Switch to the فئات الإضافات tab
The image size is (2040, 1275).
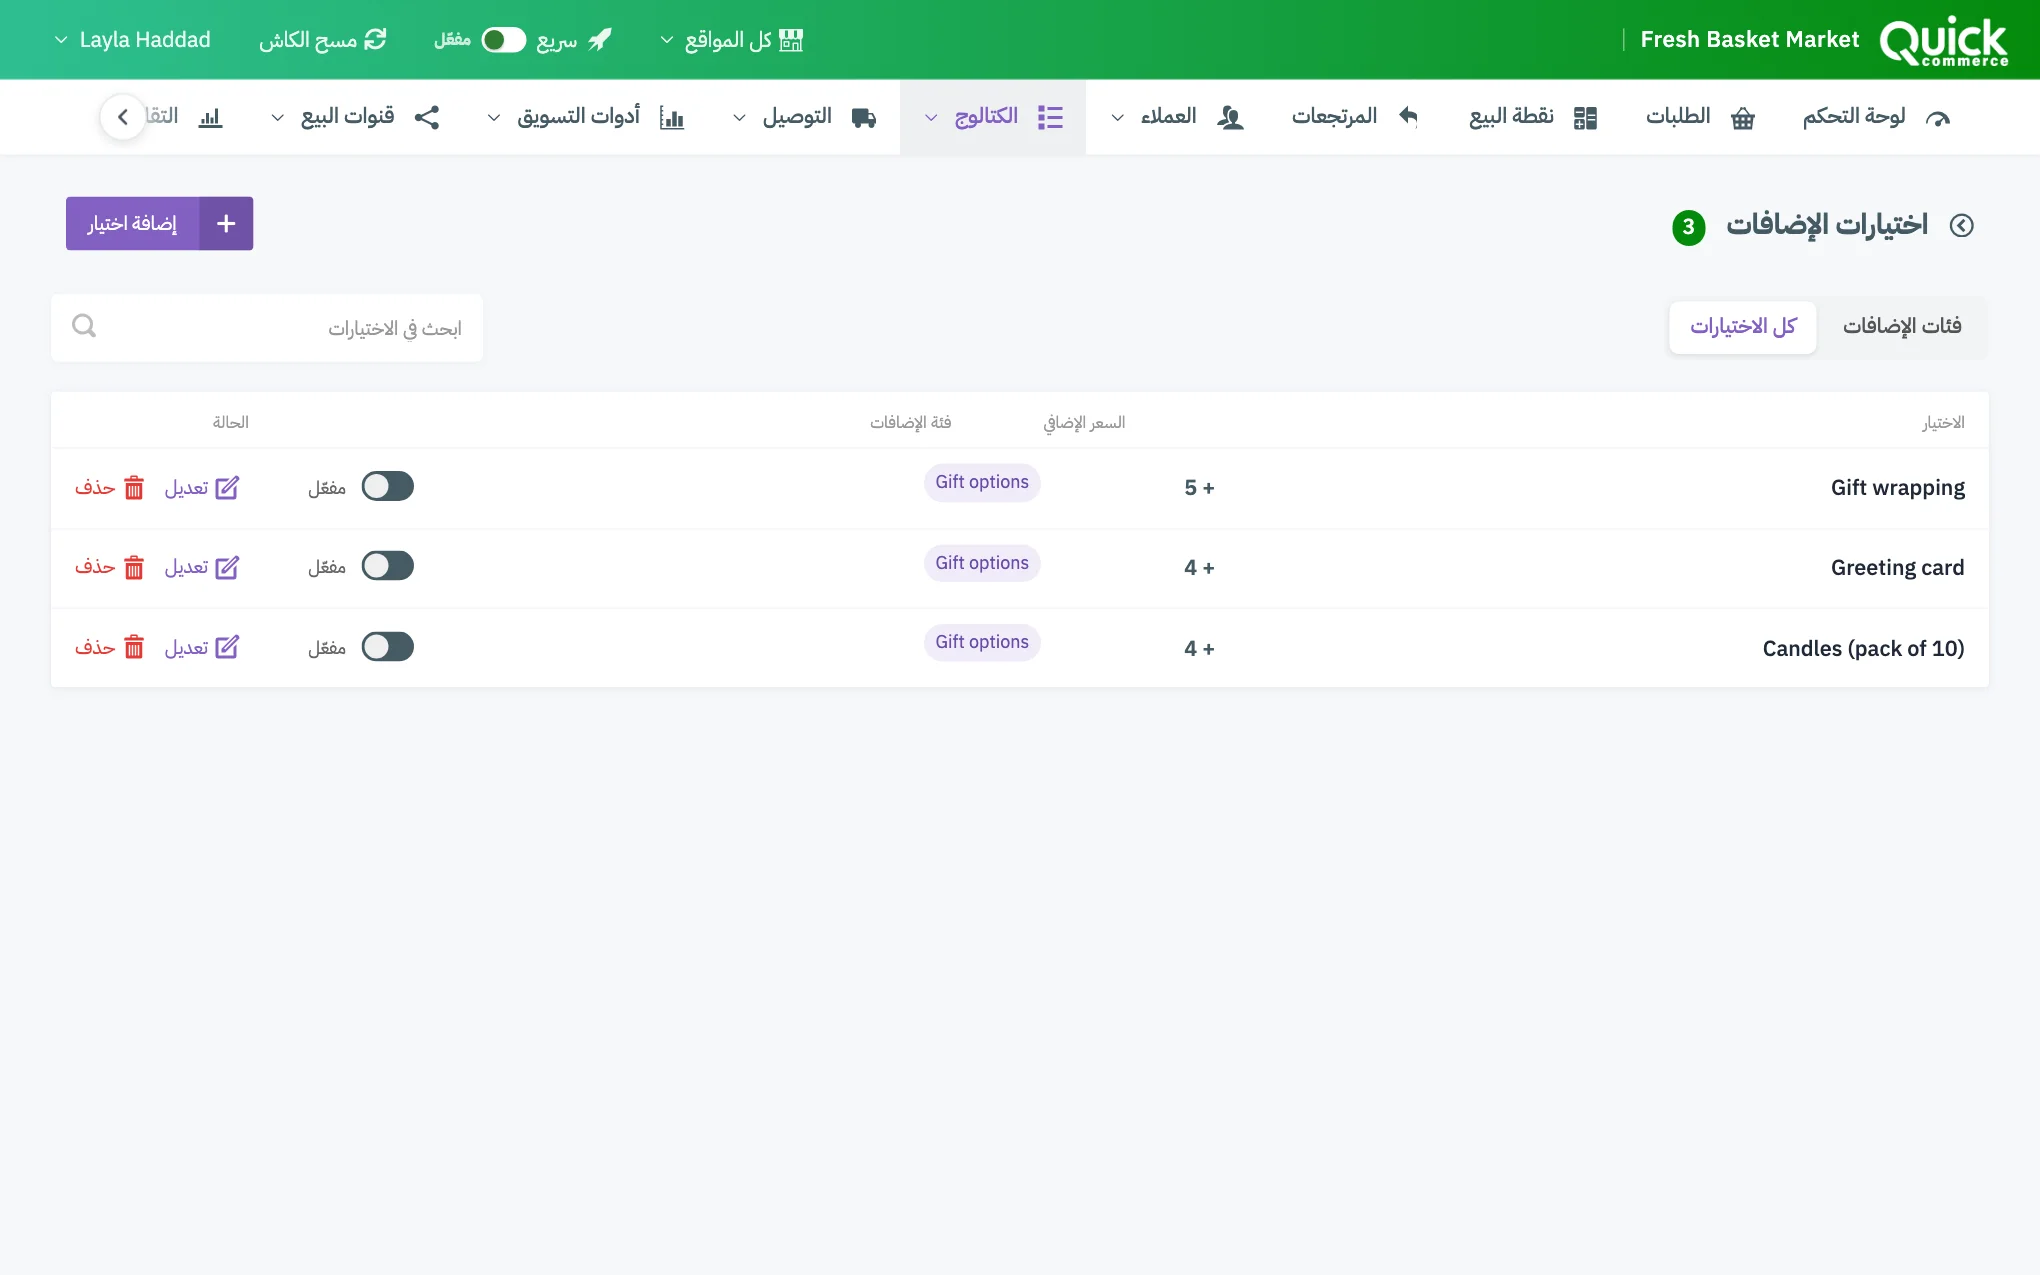click(x=1902, y=327)
